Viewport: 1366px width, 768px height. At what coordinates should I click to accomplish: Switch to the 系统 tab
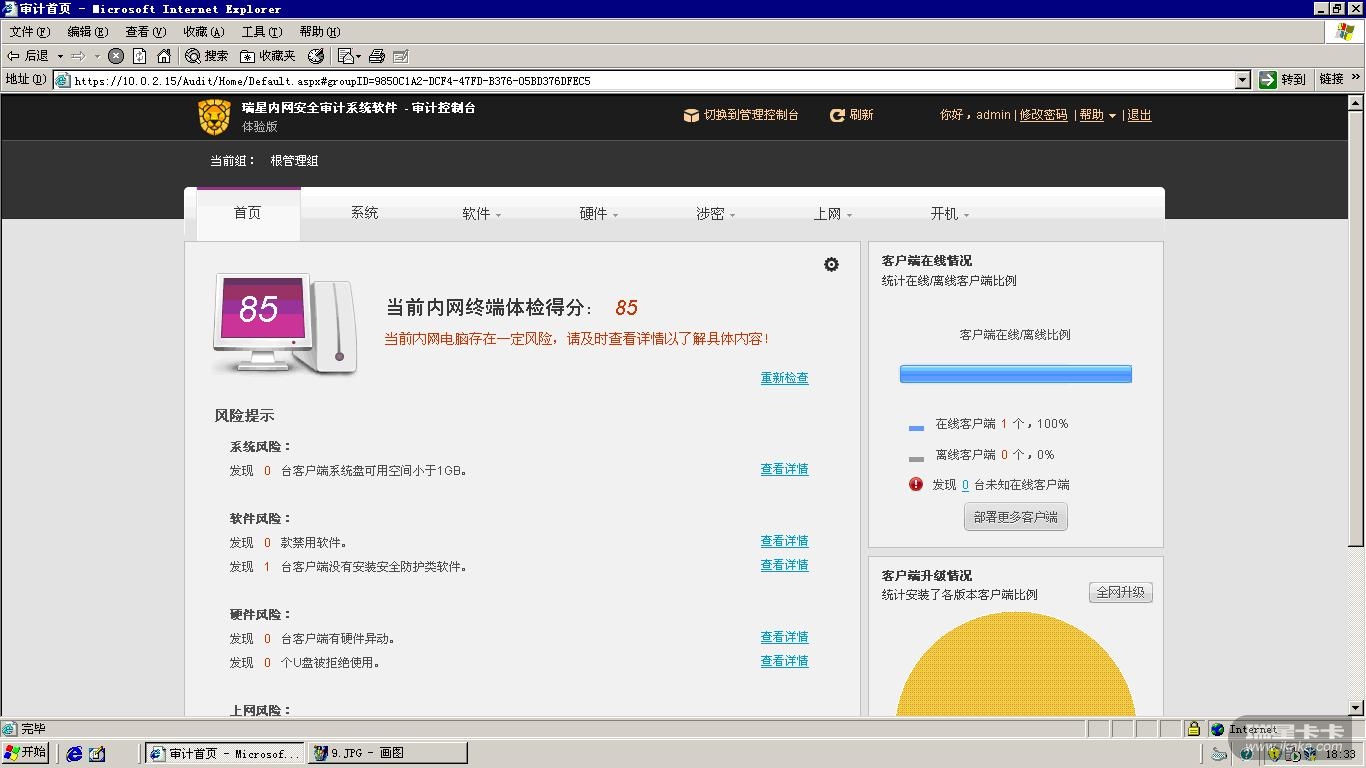(364, 213)
